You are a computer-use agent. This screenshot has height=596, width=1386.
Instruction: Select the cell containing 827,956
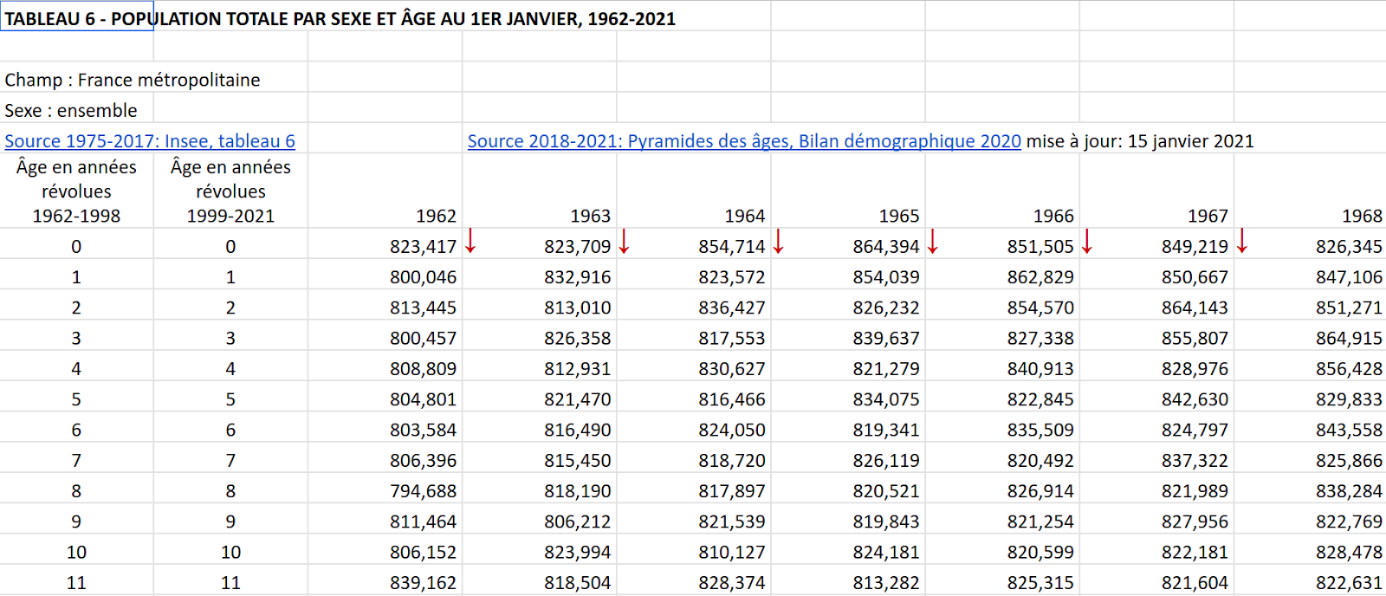tap(1156, 521)
